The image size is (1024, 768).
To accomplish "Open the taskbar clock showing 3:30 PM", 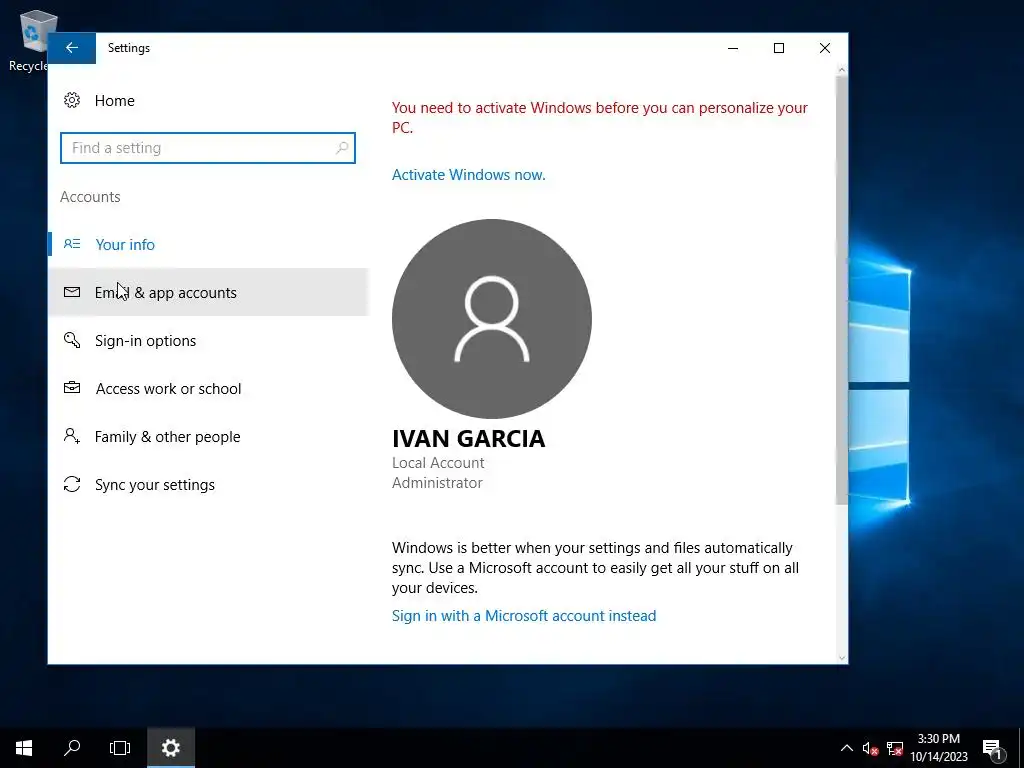I will [x=938, y=748].
